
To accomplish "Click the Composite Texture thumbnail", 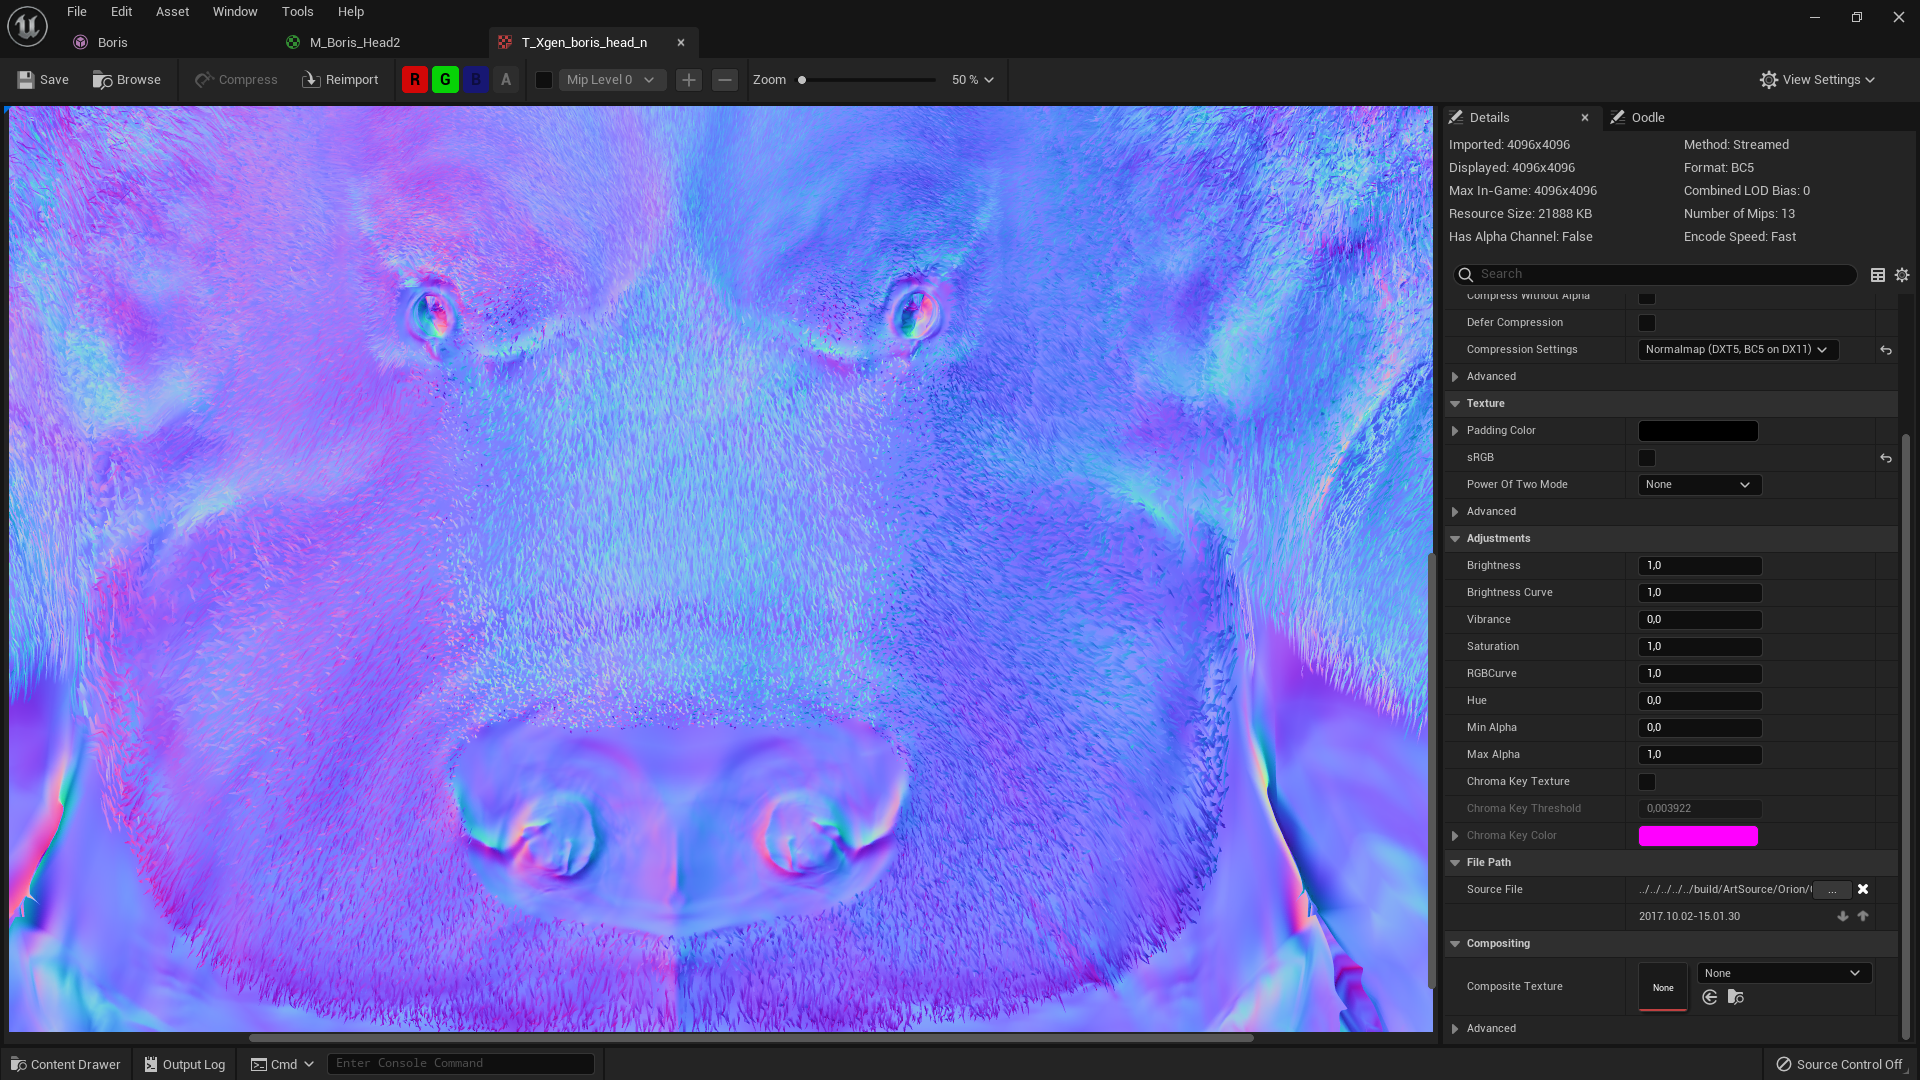I will [1663, 987].
